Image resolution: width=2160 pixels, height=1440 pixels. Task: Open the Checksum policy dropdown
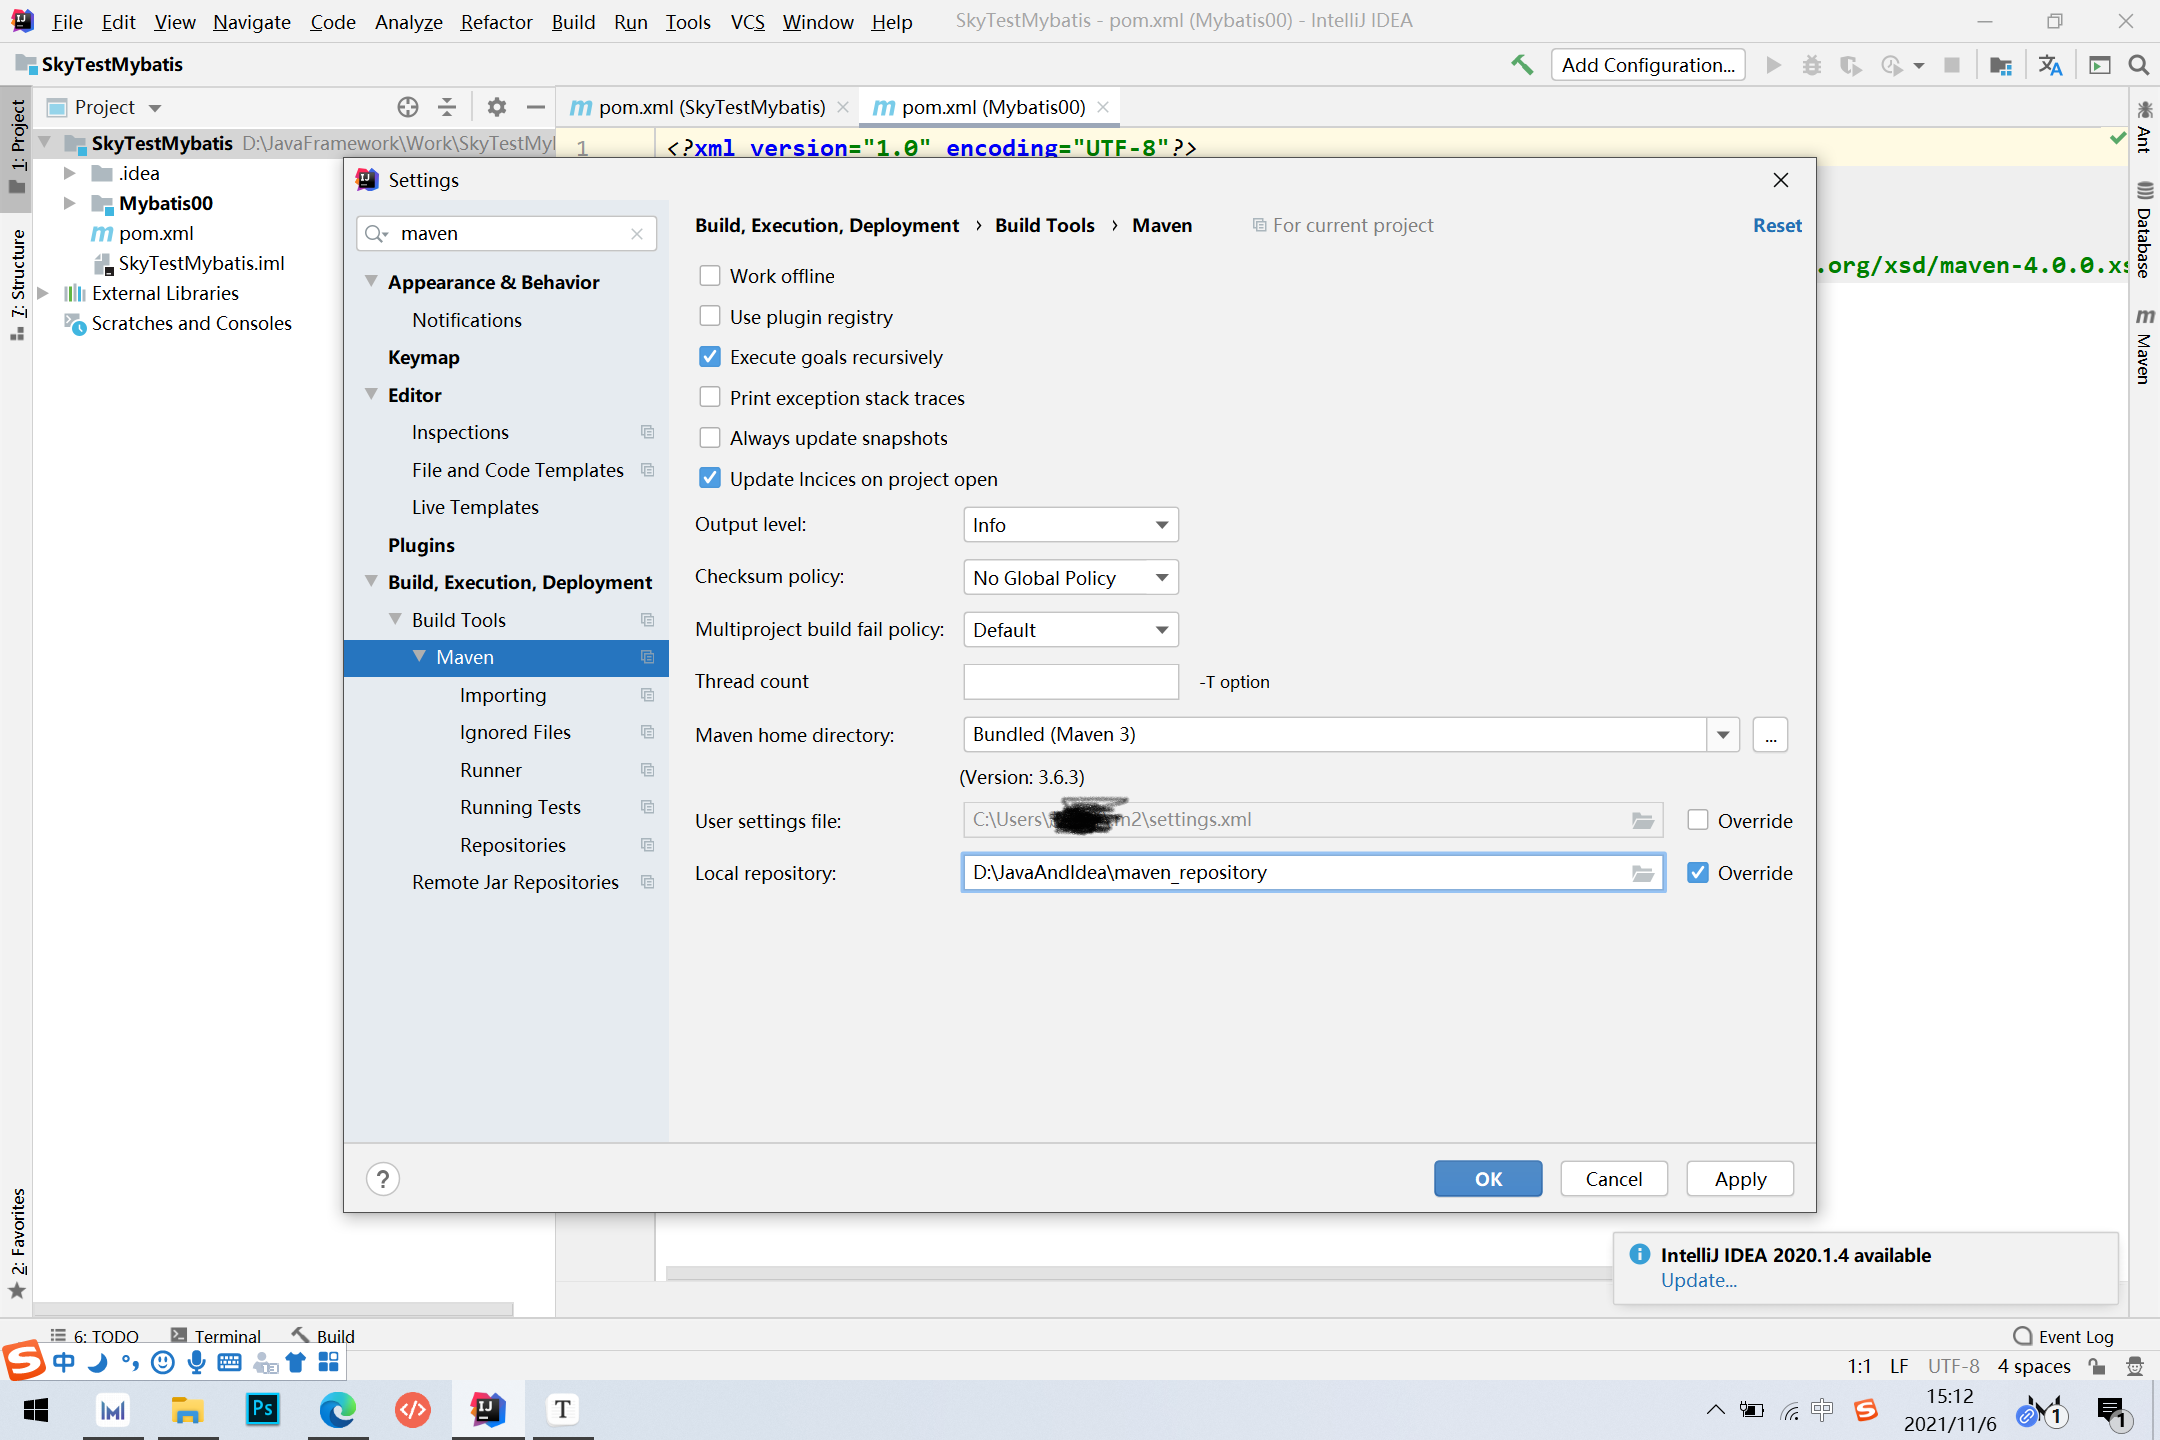point(1070,578)
